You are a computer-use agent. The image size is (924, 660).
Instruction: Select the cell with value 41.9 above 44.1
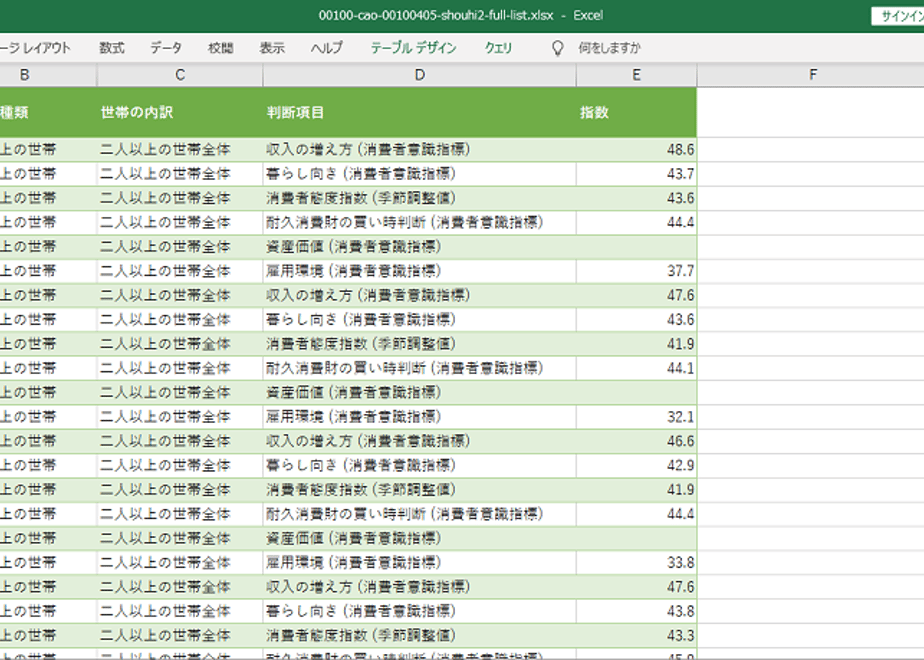(636, 344)
